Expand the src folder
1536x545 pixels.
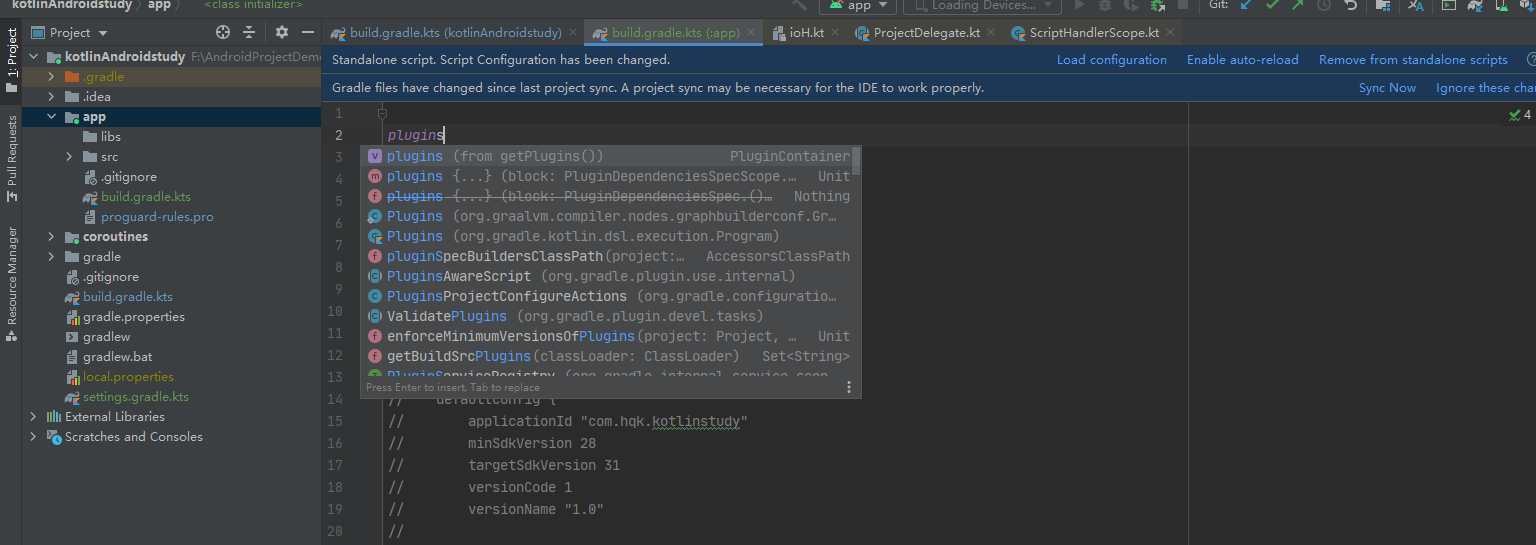tap(69, 157)
